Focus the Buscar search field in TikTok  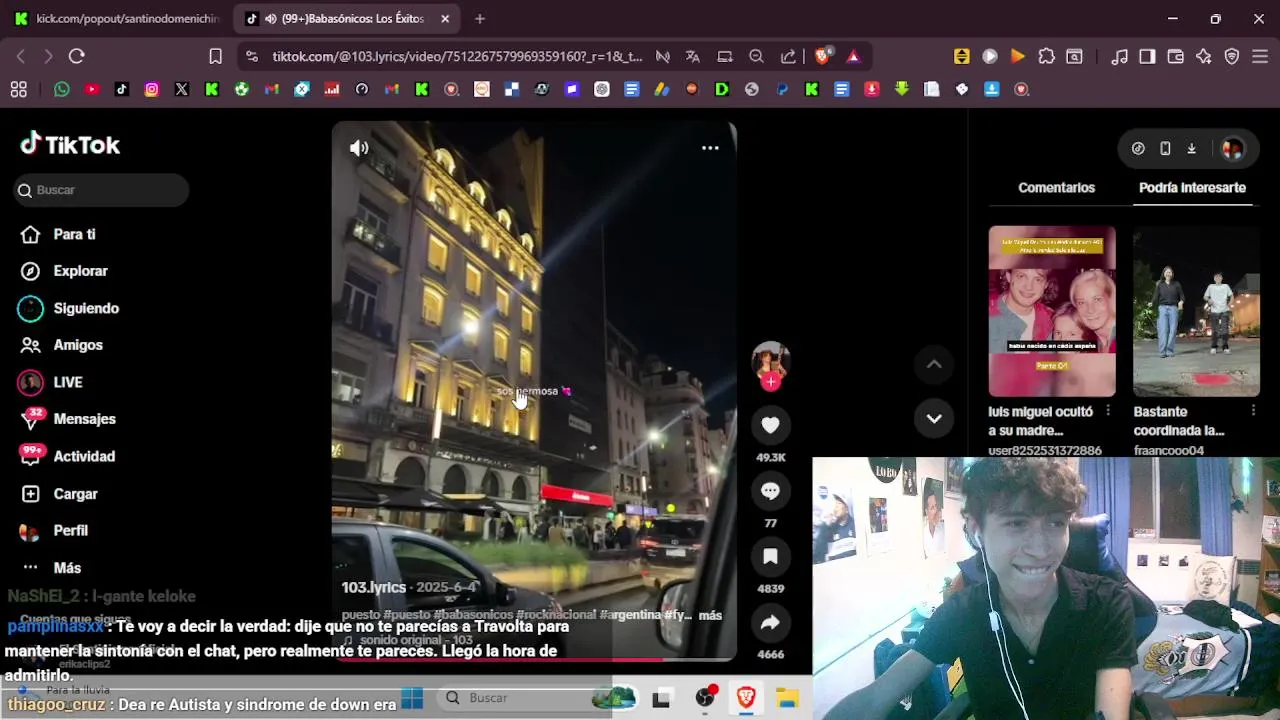(x=101, y=190)
